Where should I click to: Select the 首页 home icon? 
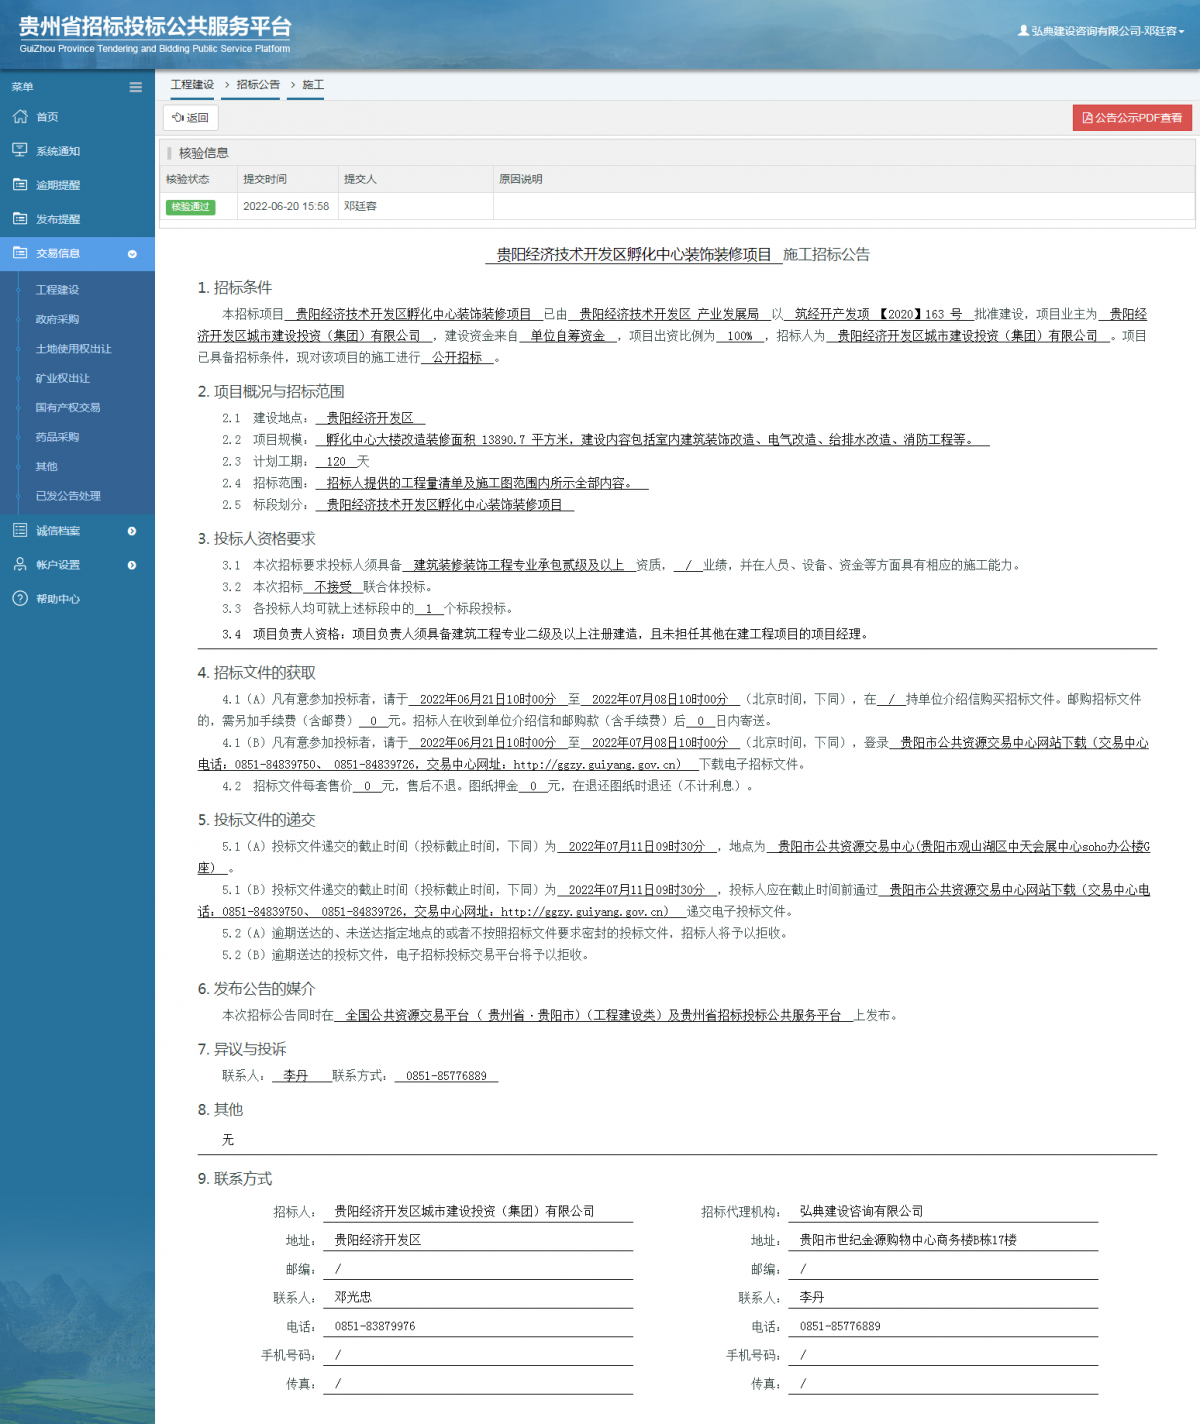(x=20, y=117)
